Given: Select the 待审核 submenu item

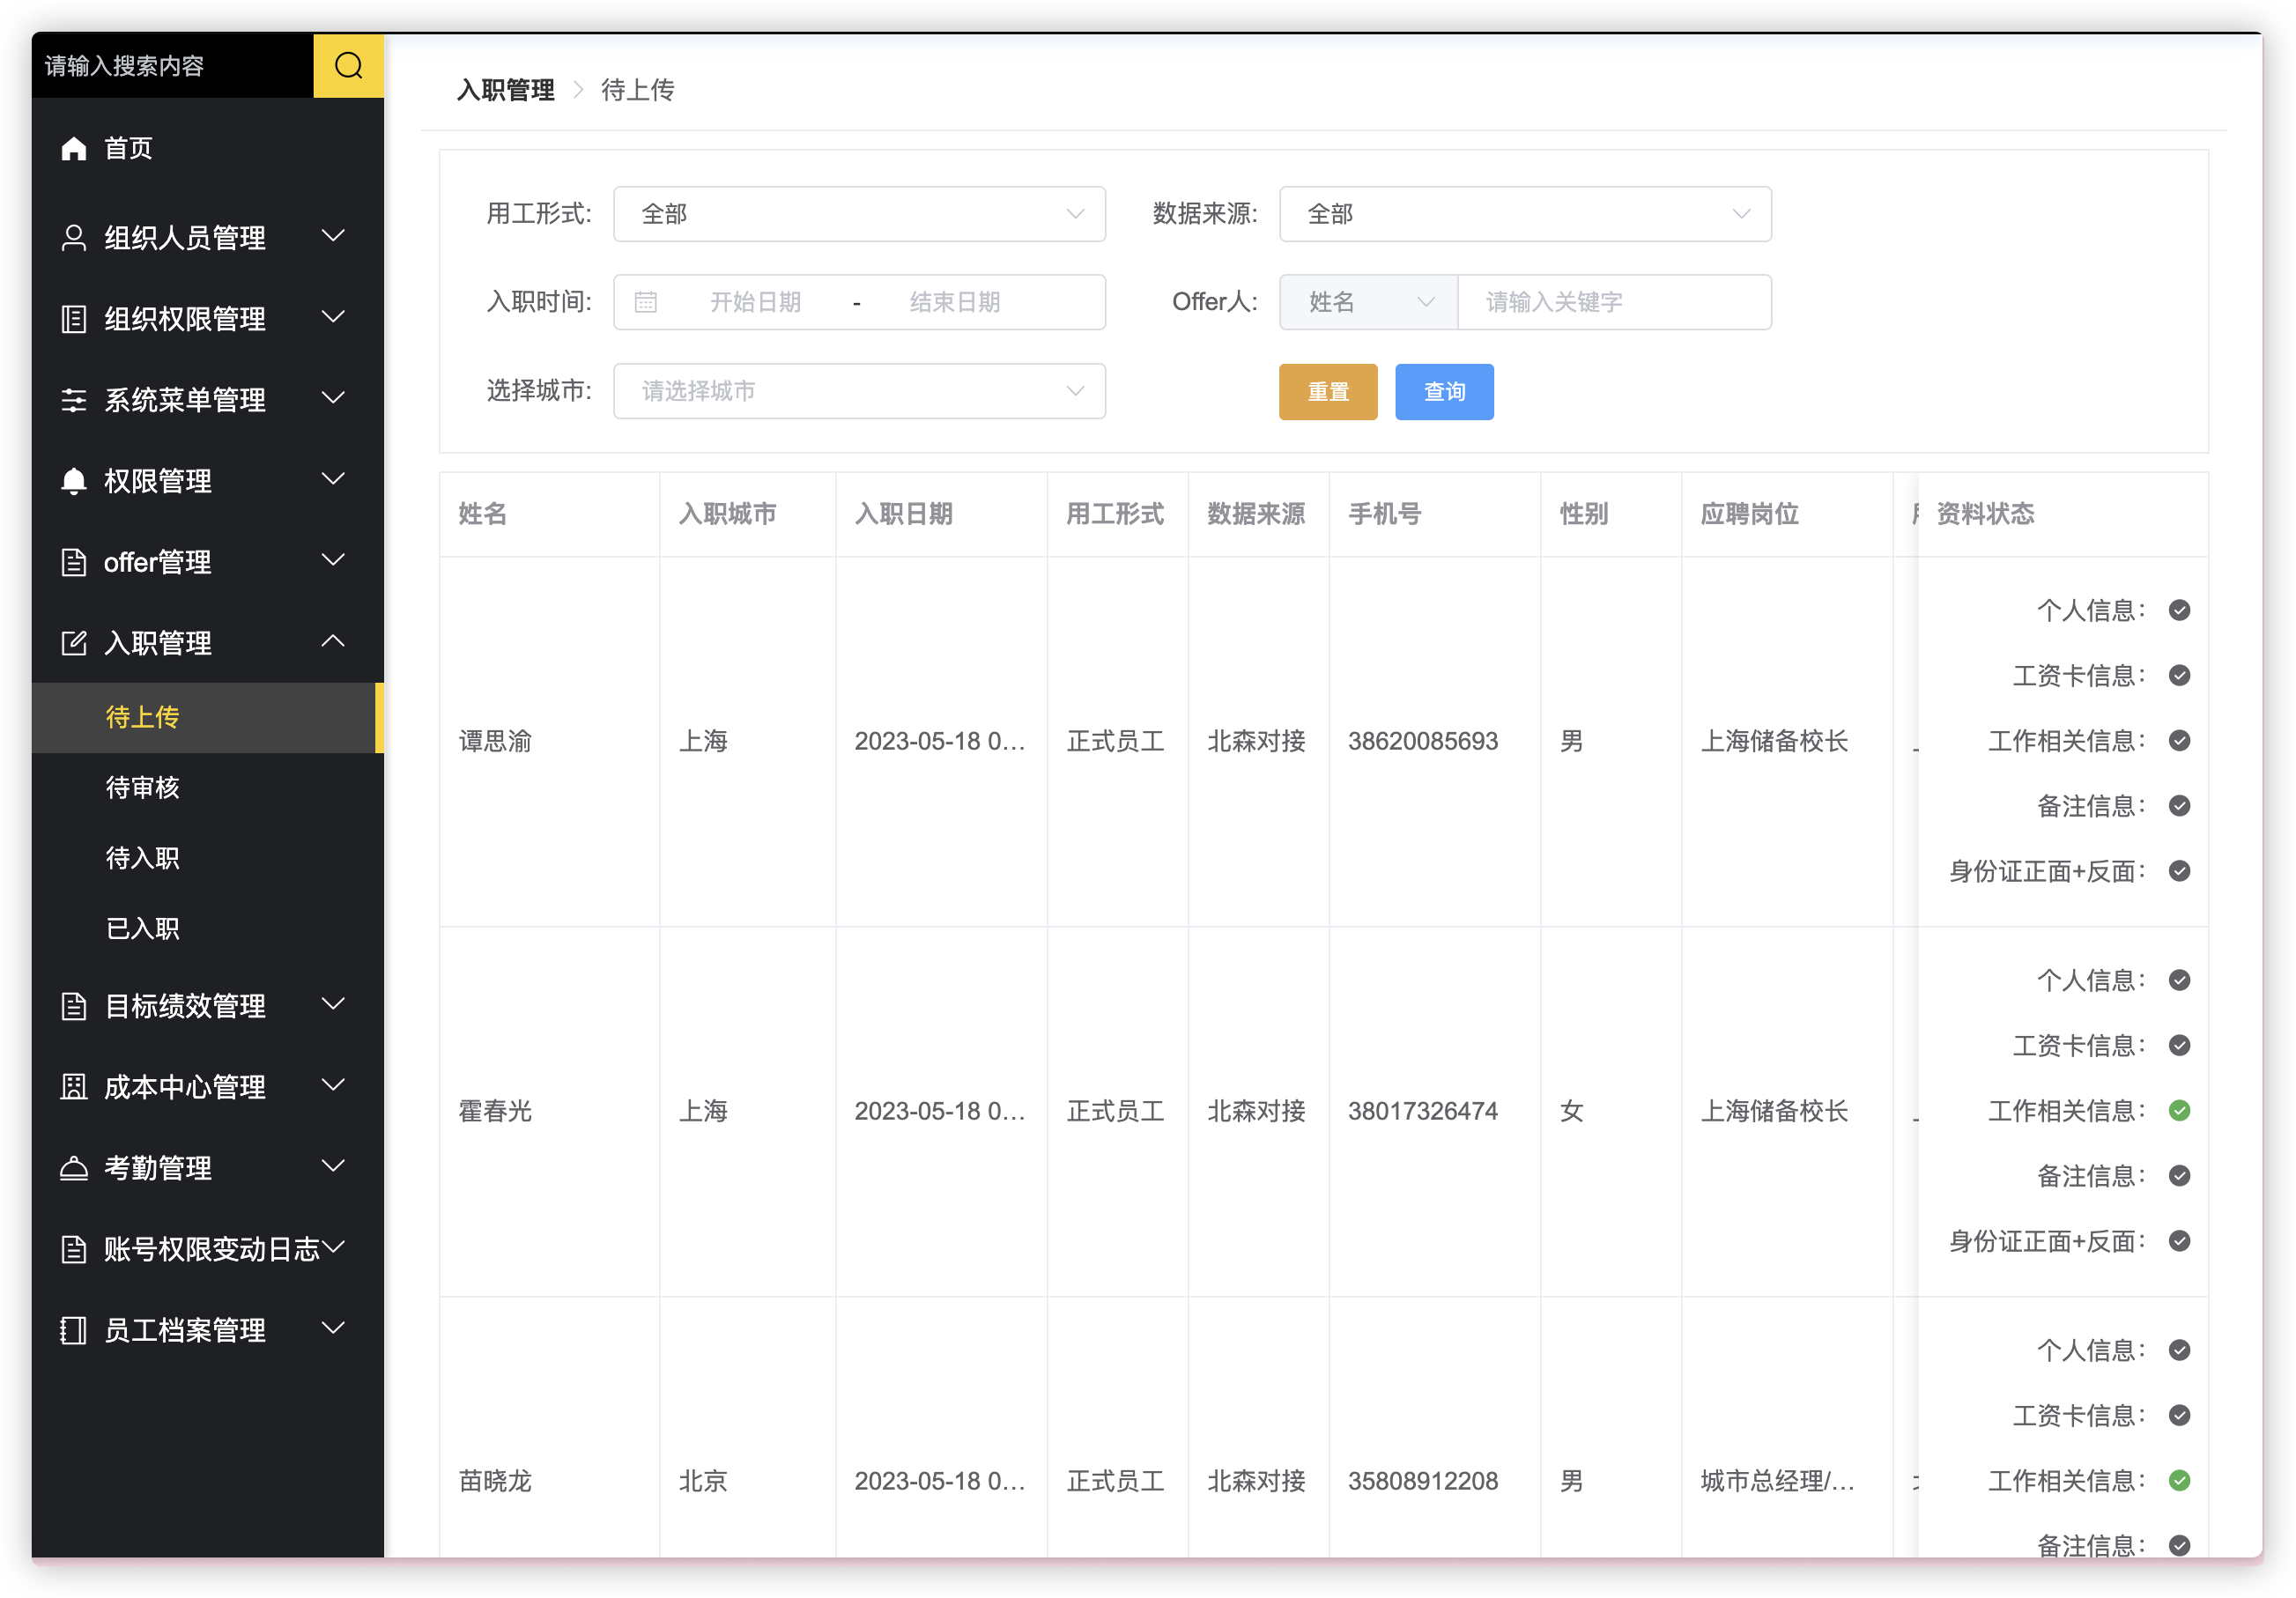Looking at the screenshot, I should coord(207,788).
